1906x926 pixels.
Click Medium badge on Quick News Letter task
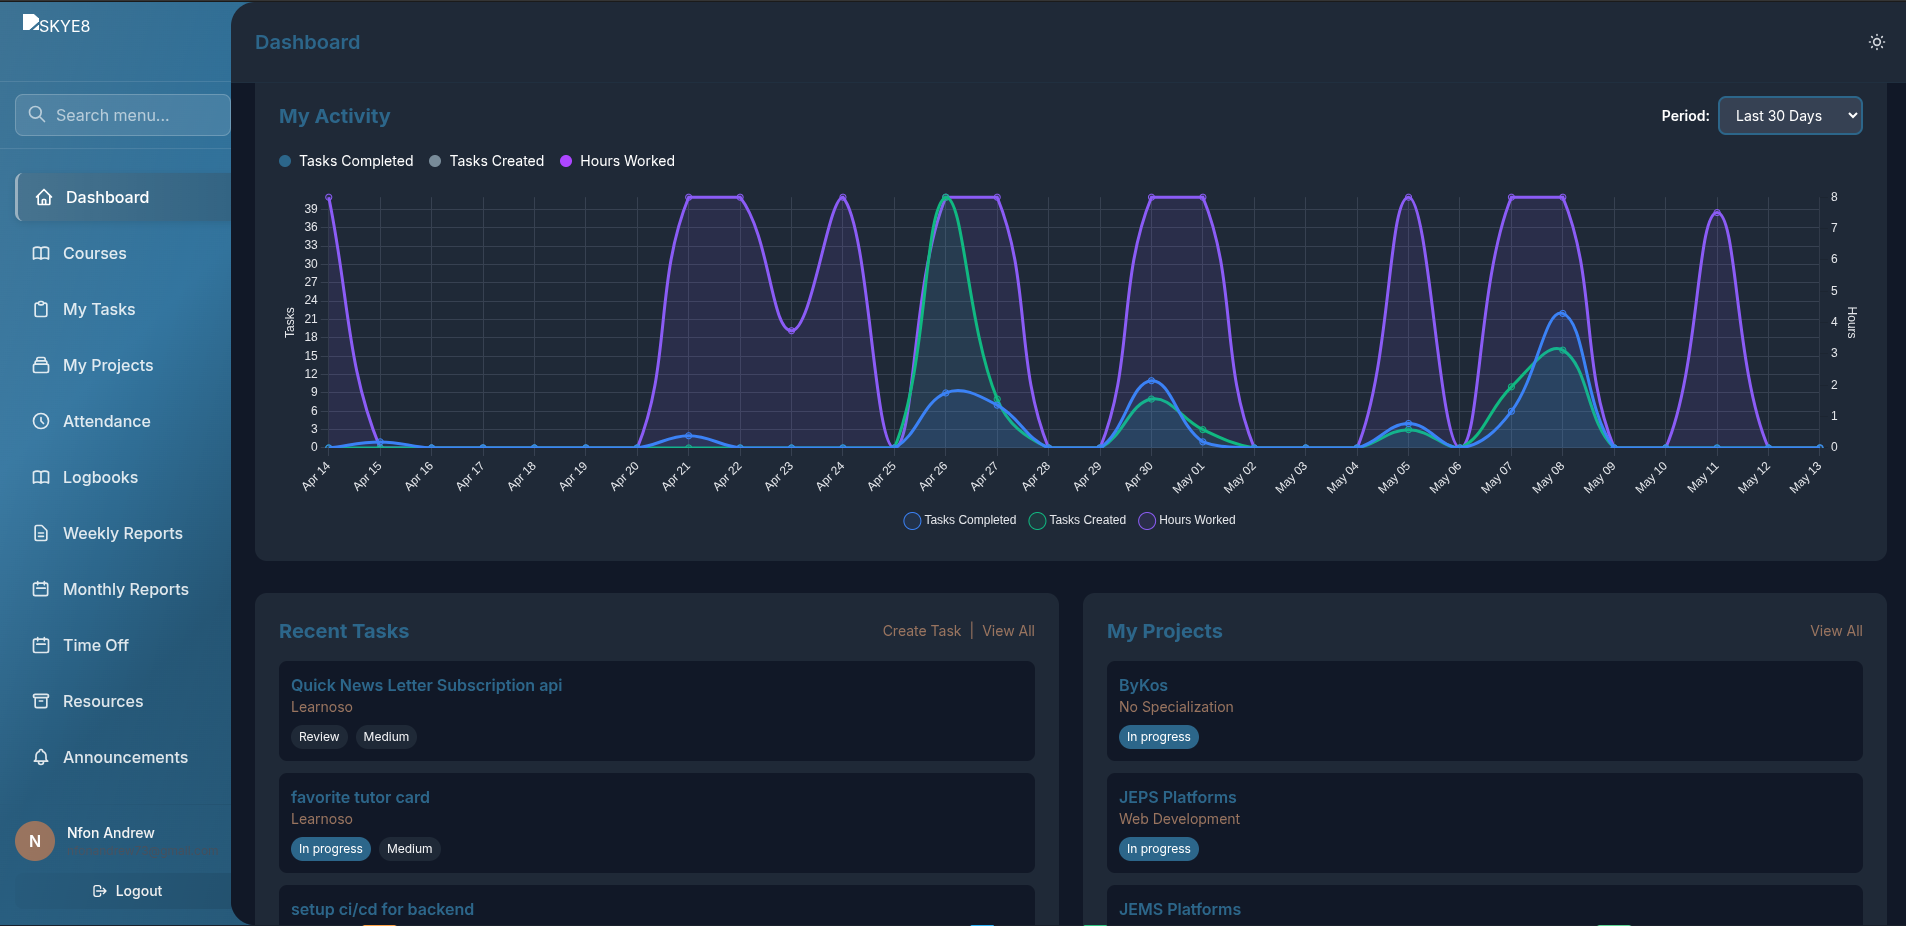(x=386, y=737)
